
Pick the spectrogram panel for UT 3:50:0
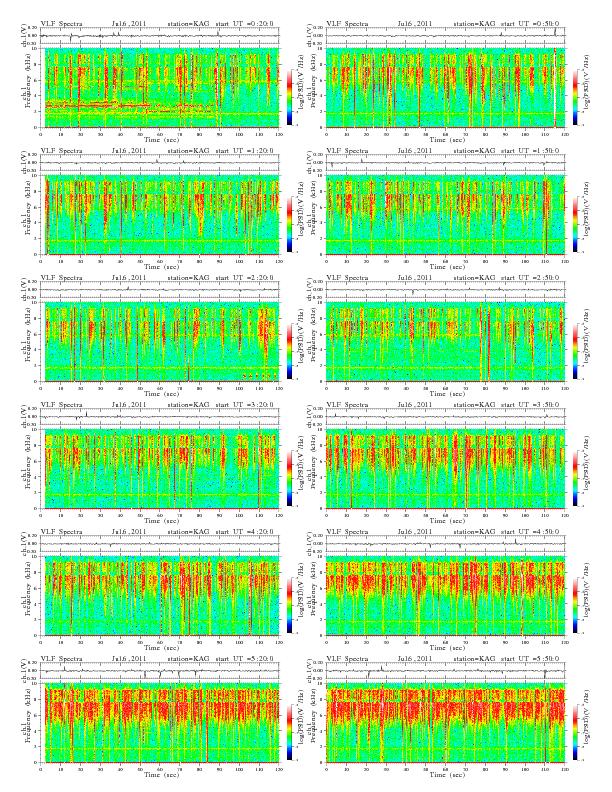point(445,469)
